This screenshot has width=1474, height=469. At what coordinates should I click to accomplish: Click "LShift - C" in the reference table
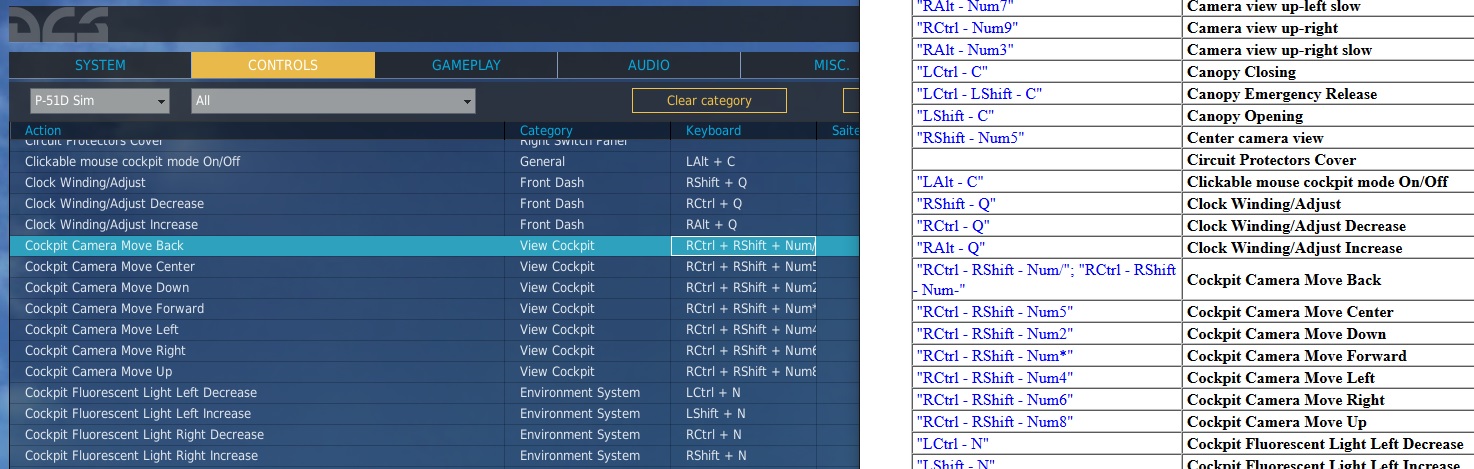[955, 116]
